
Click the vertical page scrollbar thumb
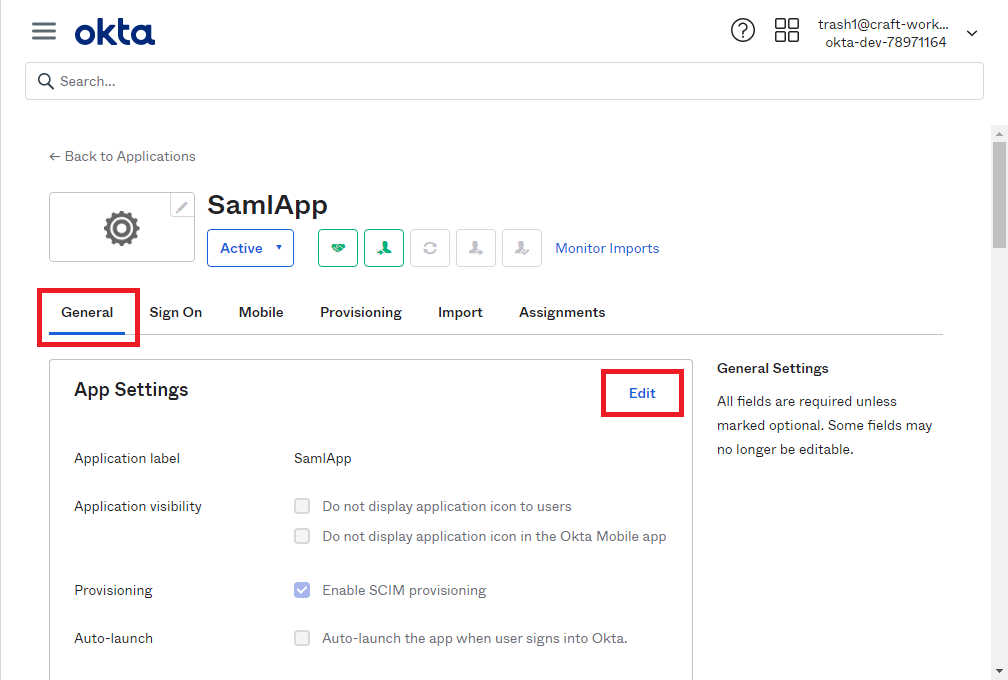click(x=999, y=194)
